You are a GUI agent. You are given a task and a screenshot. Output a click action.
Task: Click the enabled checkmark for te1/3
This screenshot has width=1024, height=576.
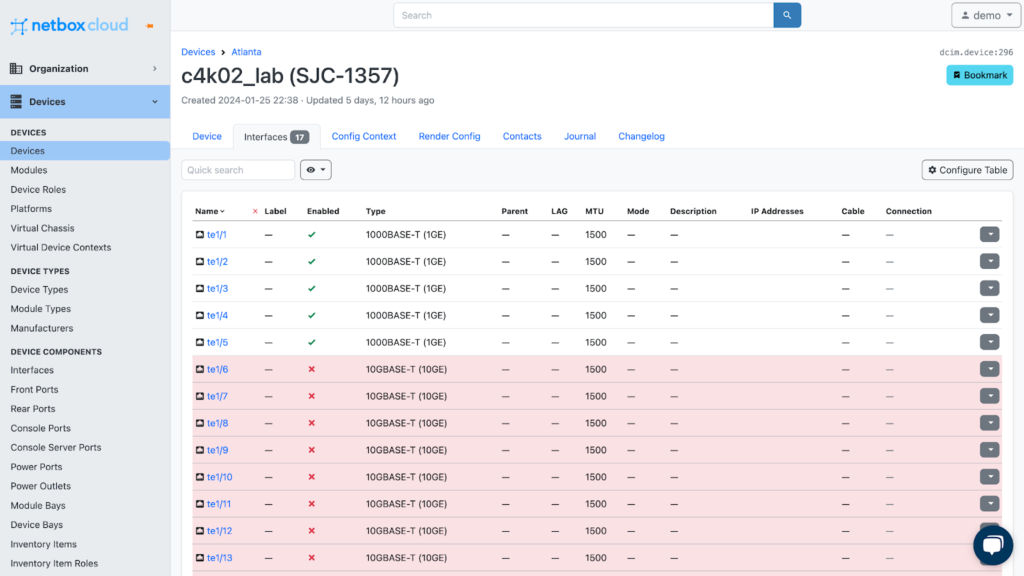312,289
